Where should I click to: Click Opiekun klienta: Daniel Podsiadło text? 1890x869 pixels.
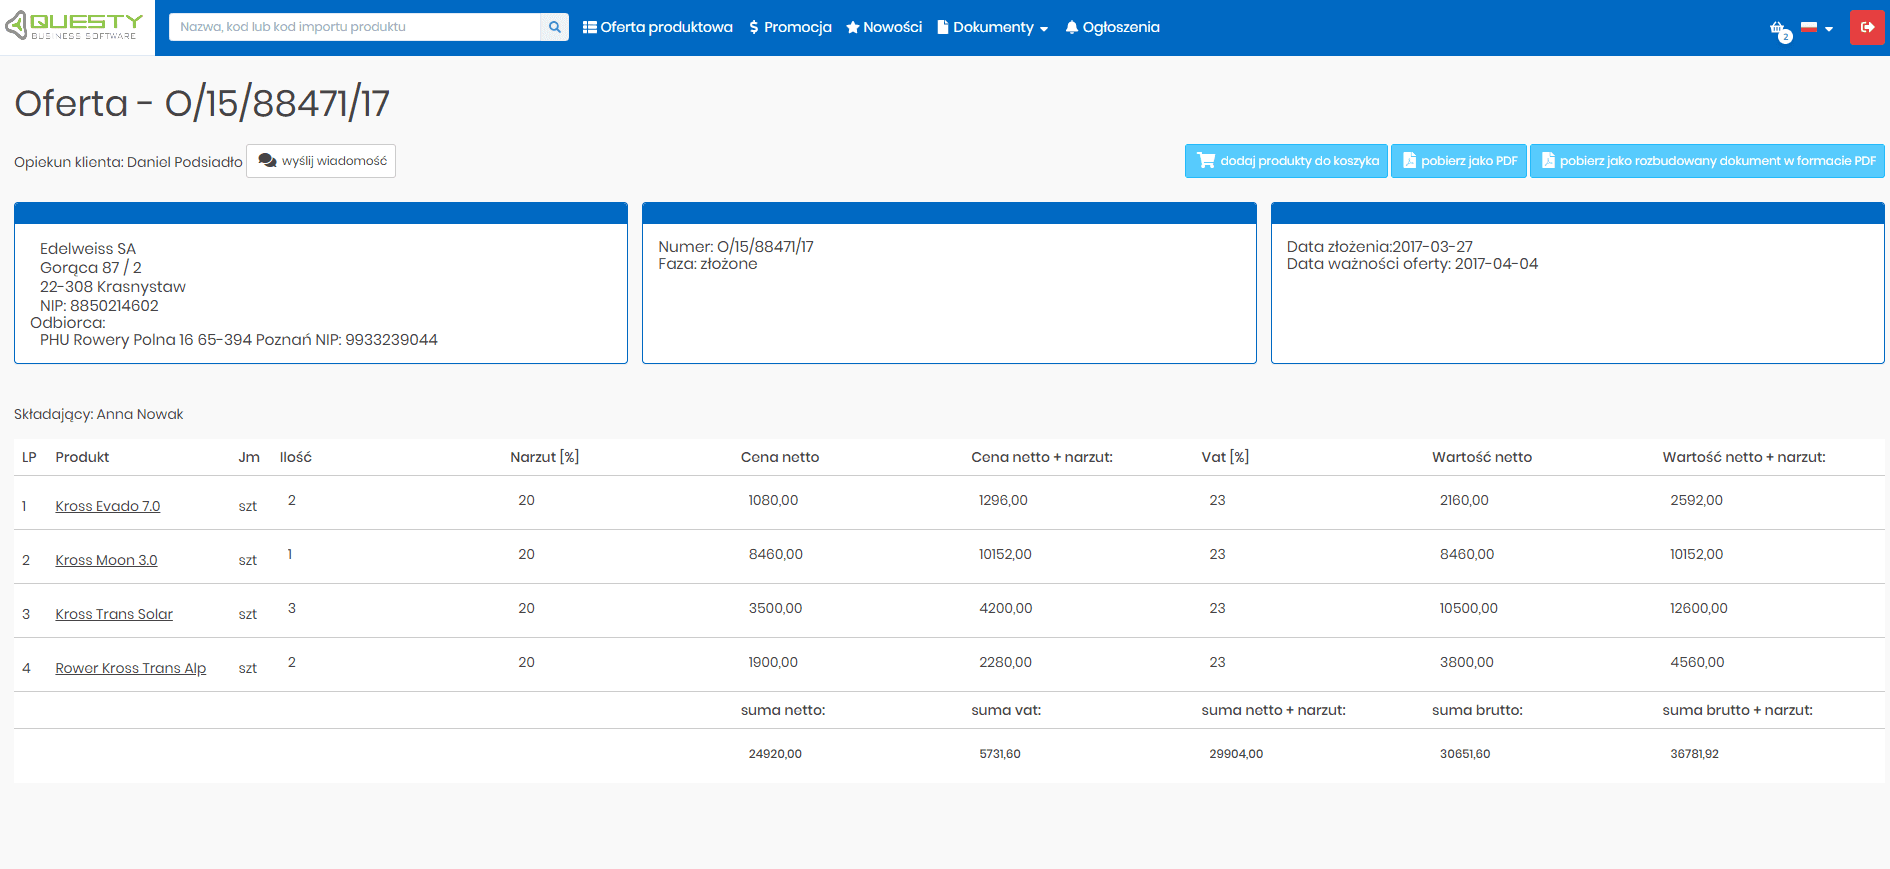(128, 162)
